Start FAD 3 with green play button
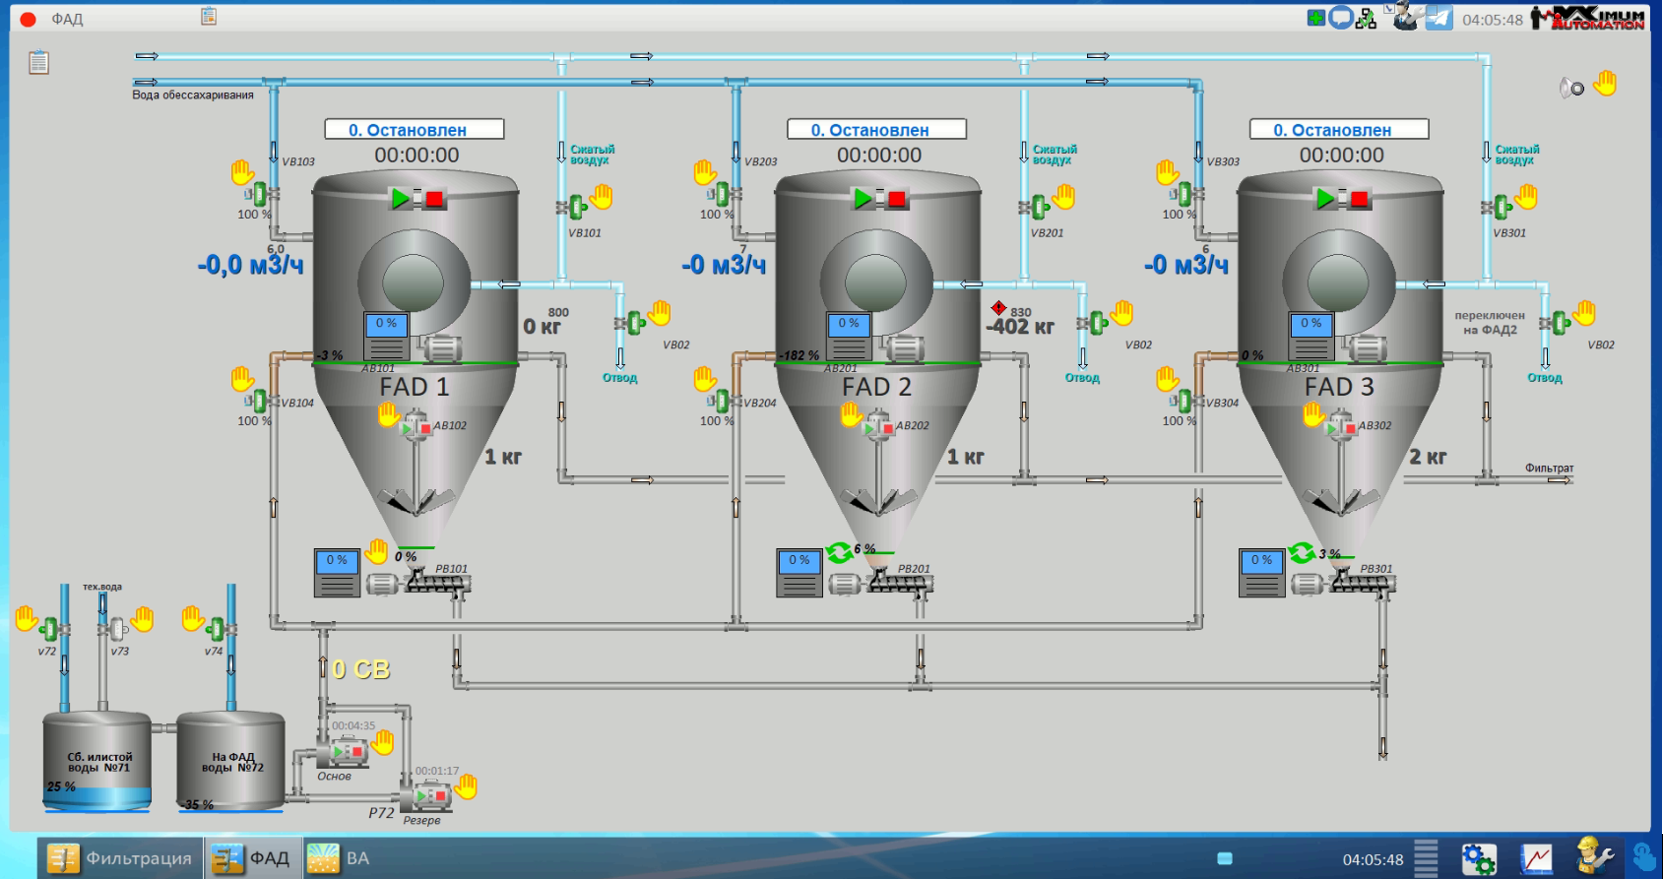The width and height of the screenshot is (1663, 879). [x=1326, y=199]
